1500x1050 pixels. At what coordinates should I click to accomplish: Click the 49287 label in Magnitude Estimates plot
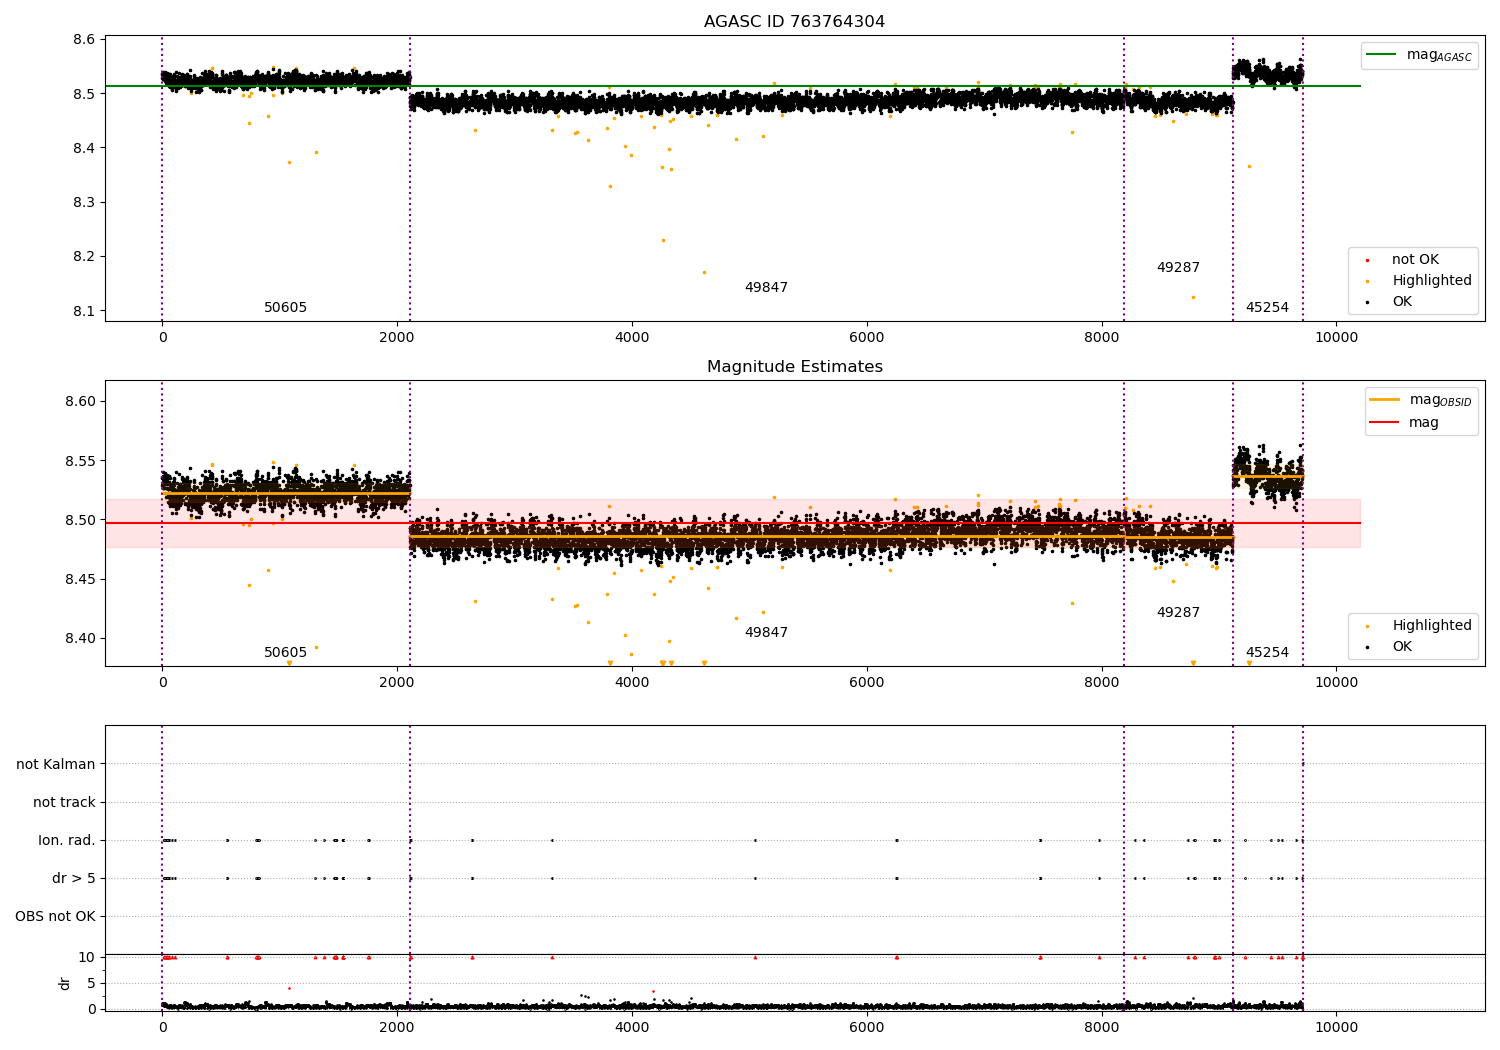click(x=1178, y=613)
